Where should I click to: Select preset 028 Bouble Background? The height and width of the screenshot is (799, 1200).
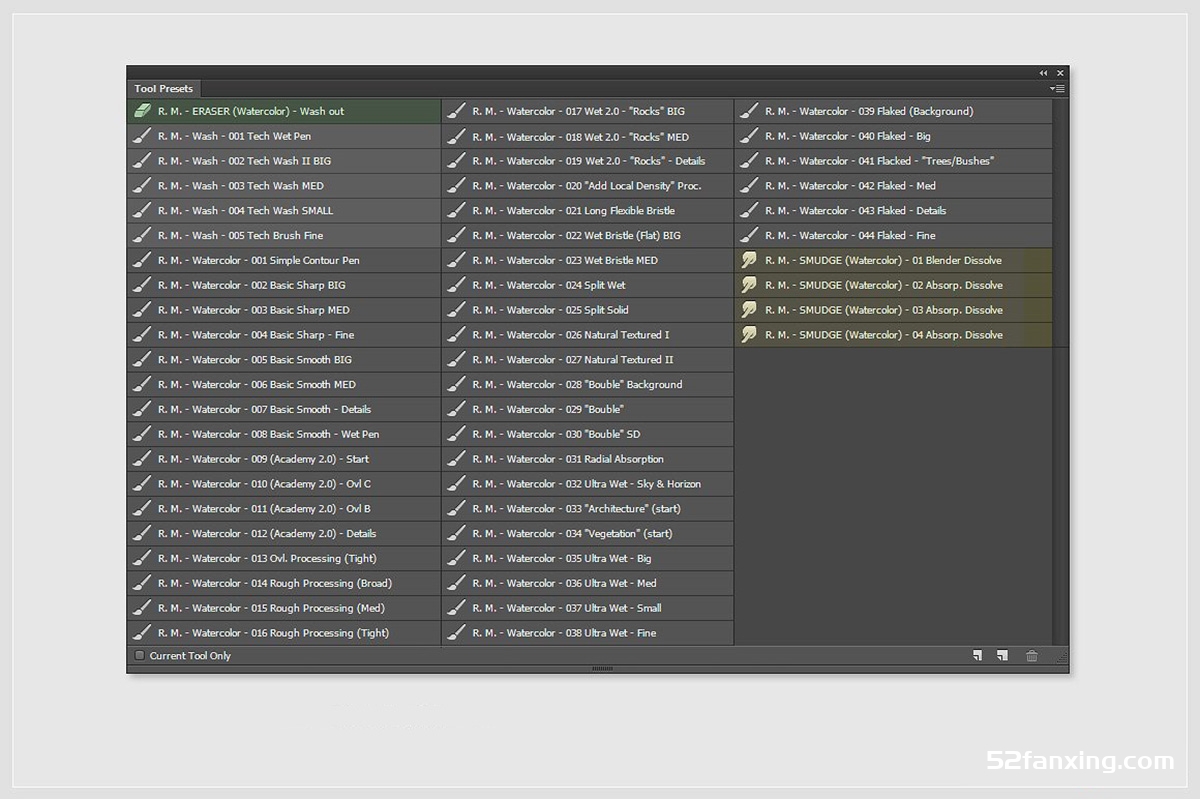(588, 385)
